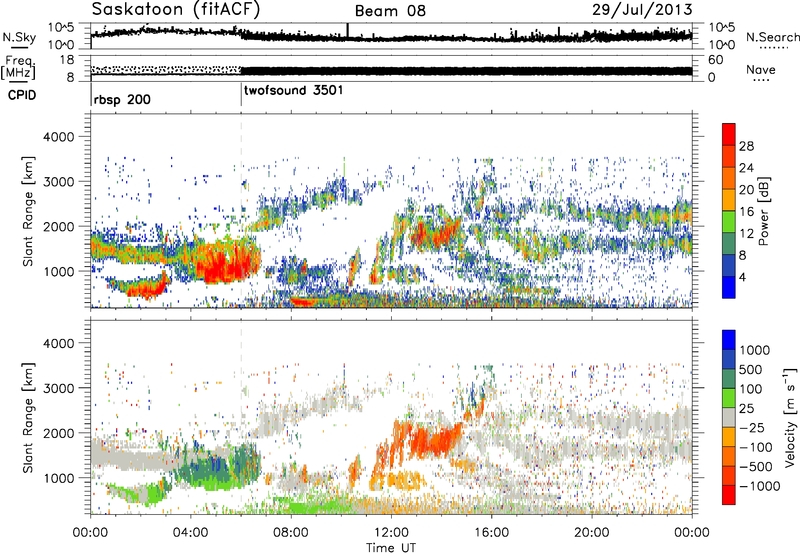This screenshot has width=800, height=554.
Task: Click the blue top segment of the velocity color bar
Action: click(x=729, y=340)
